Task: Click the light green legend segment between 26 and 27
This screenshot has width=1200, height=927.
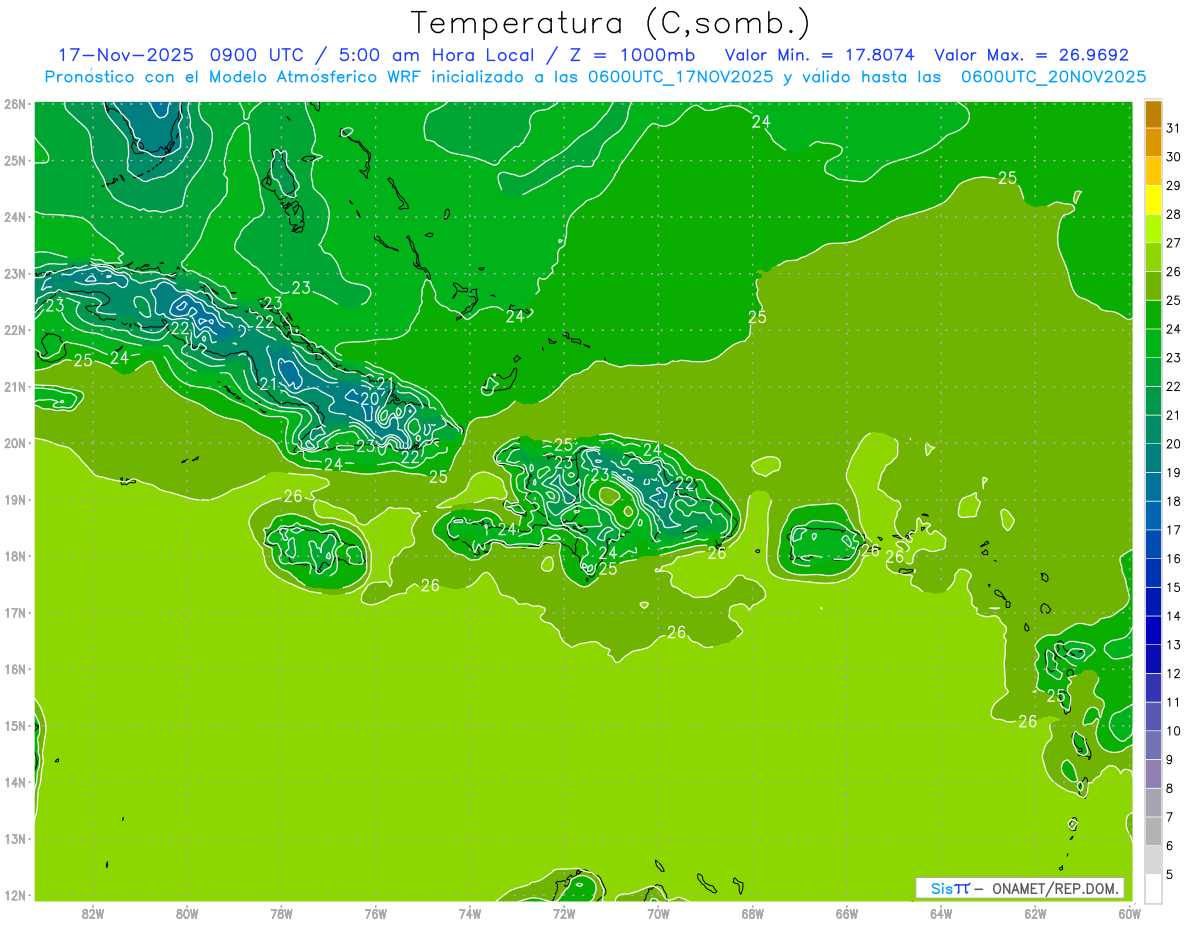Action: pos(1153,258)
